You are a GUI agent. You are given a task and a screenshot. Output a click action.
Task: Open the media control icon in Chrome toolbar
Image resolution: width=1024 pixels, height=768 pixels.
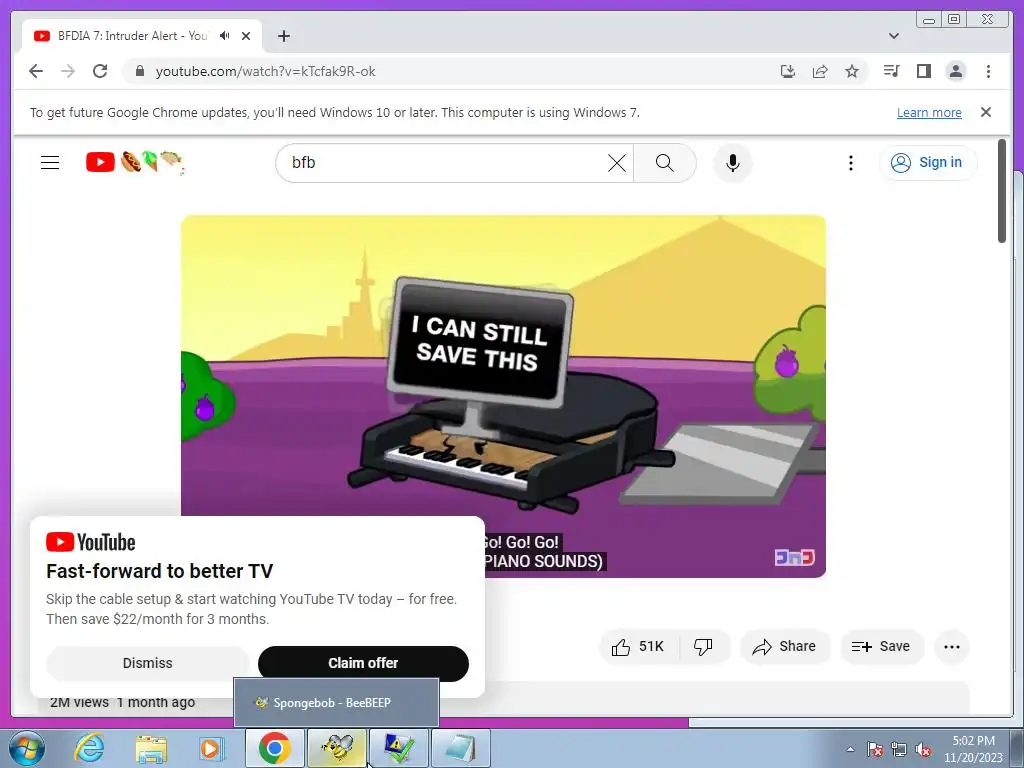tap(891, 71)
